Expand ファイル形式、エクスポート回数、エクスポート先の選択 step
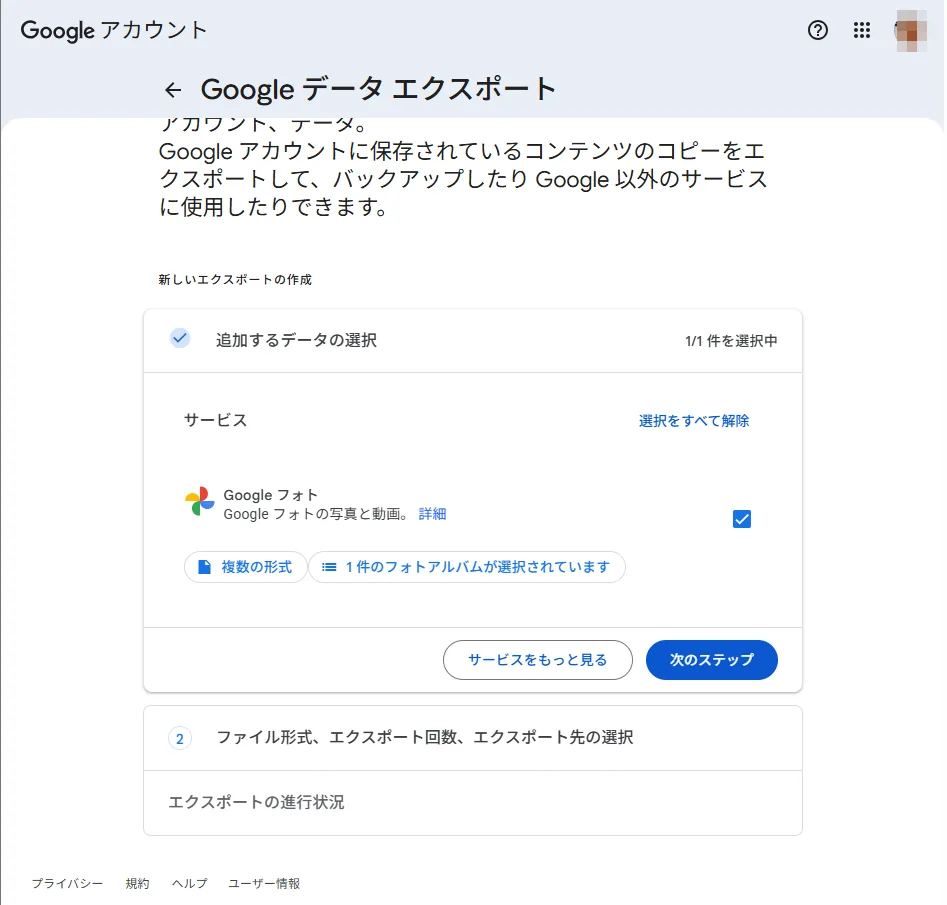 click(x=473, y=738)
